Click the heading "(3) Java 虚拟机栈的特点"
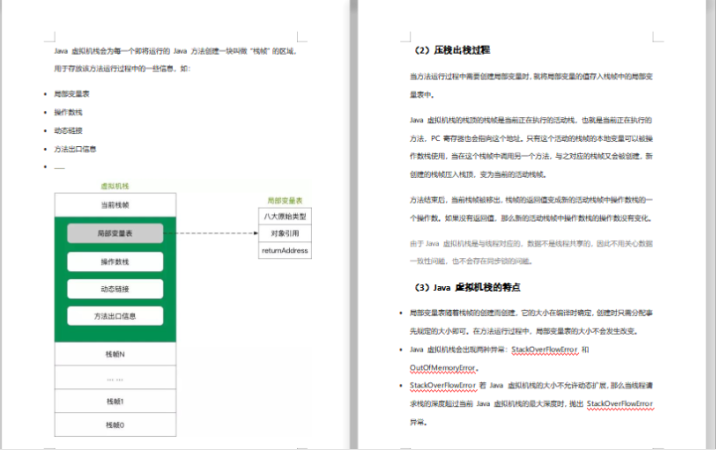720x450 pixels. click(x=467, y=287)
